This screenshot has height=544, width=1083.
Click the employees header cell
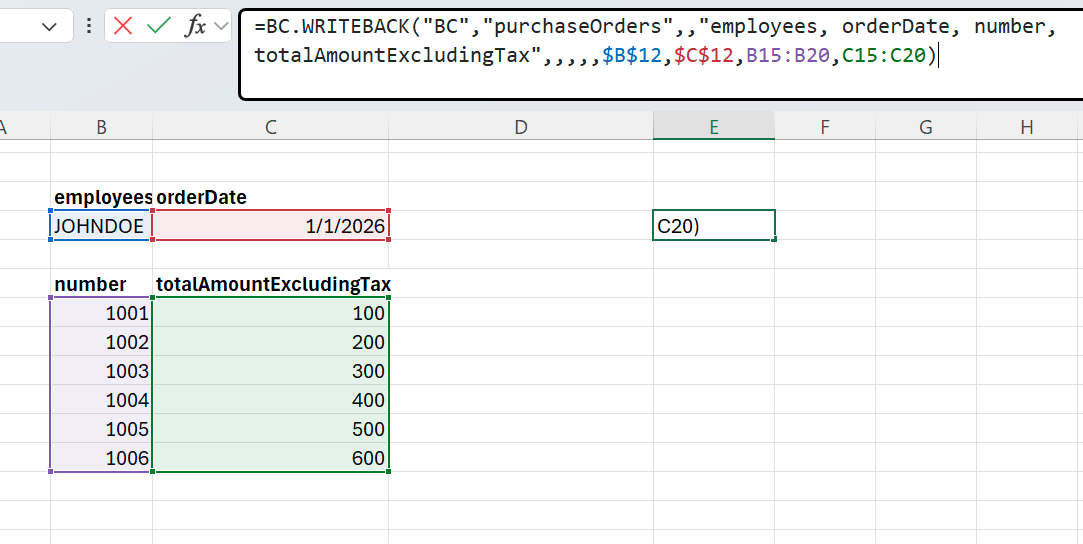101,197
